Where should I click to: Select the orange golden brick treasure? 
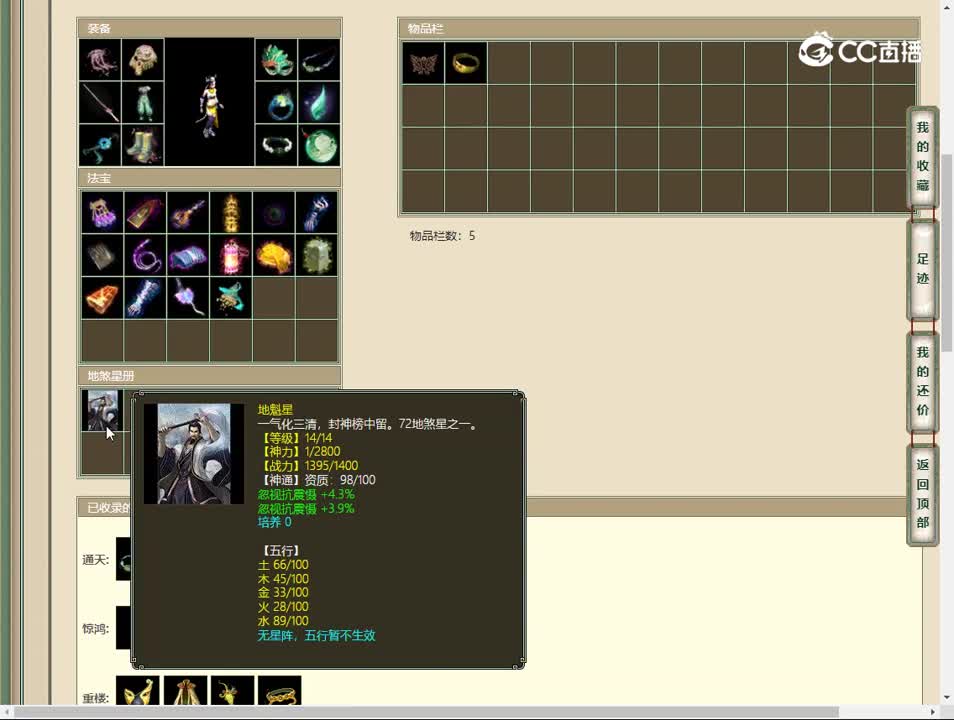[102, 298]
